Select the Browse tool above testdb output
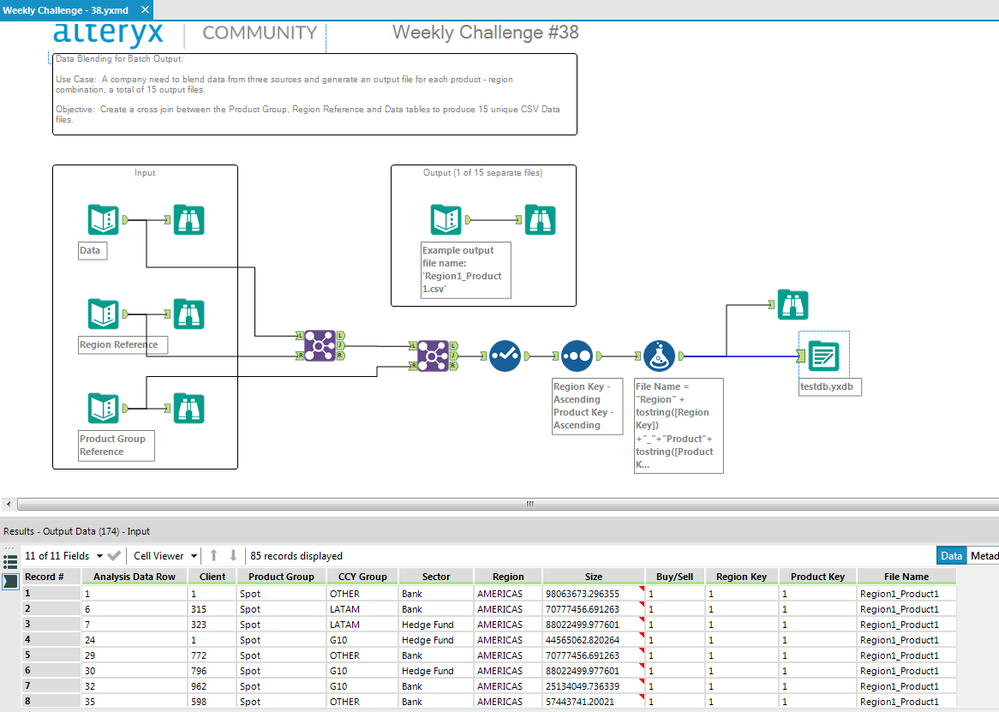 793,304
